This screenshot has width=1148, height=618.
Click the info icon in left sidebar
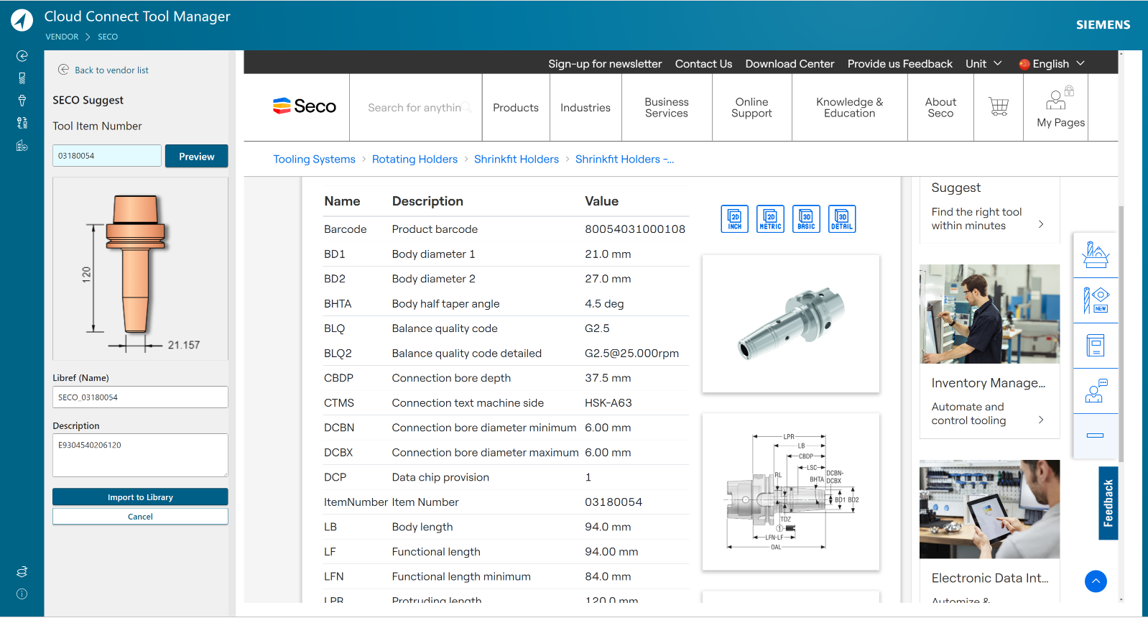click(22, 594)
